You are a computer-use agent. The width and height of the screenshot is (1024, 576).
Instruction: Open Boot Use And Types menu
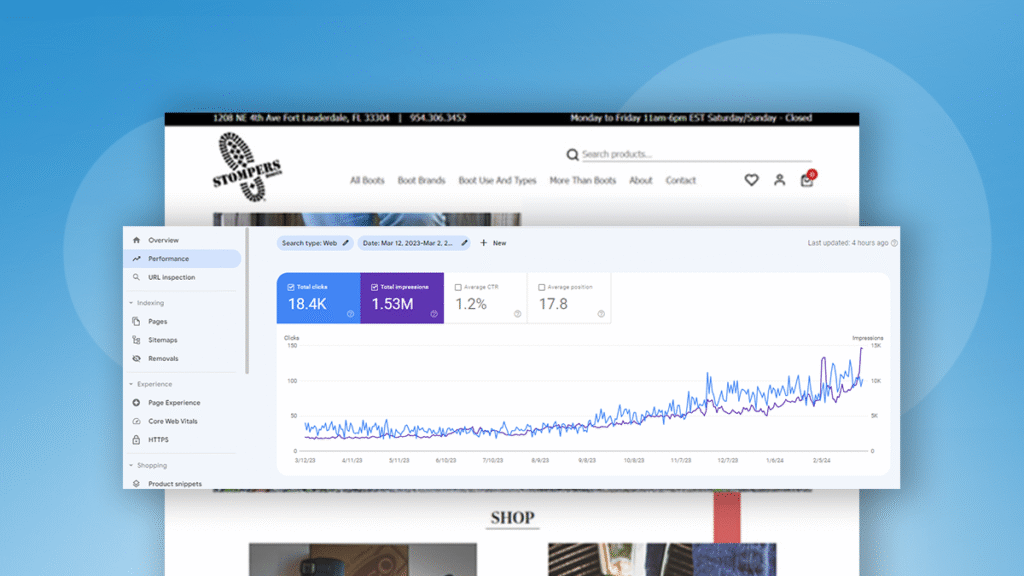click(x=497, y=180)
